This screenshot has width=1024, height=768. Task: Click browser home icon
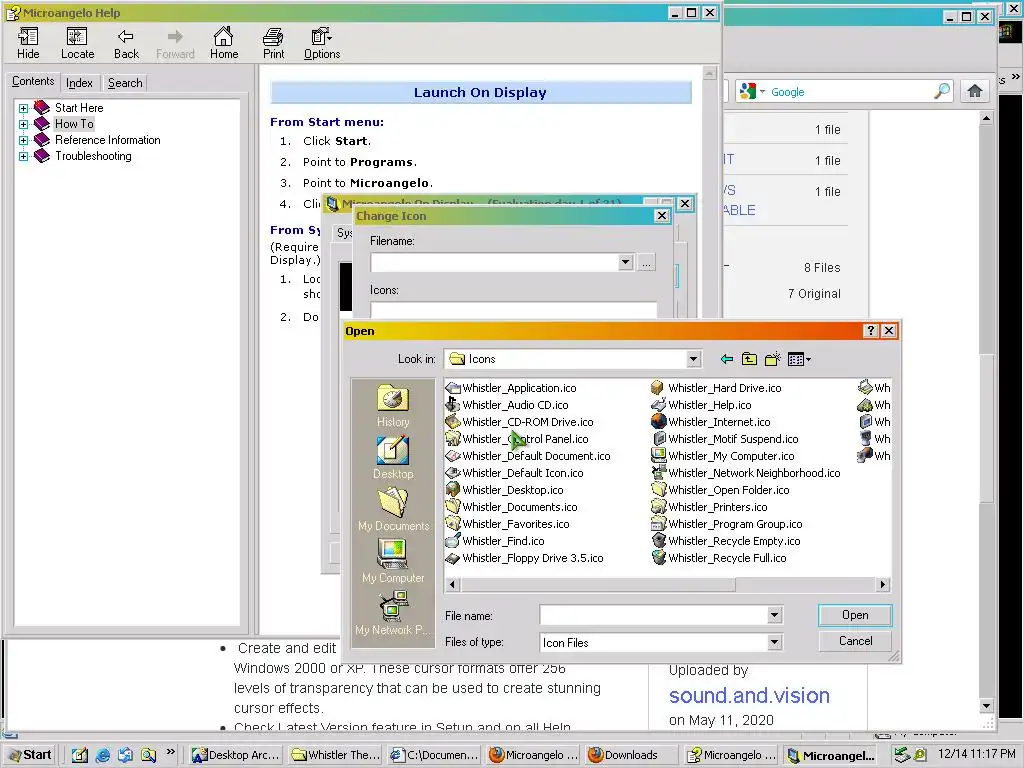point(974,91)
